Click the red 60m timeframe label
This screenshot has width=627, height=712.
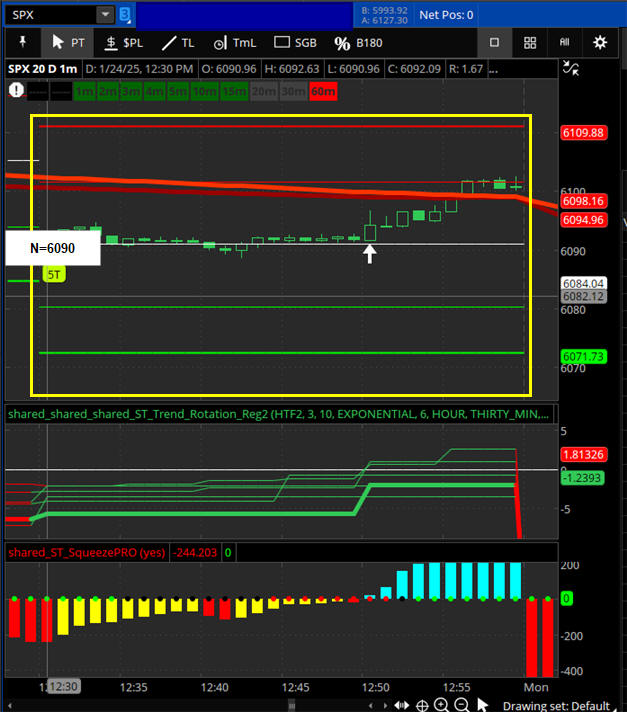(323, 92)
